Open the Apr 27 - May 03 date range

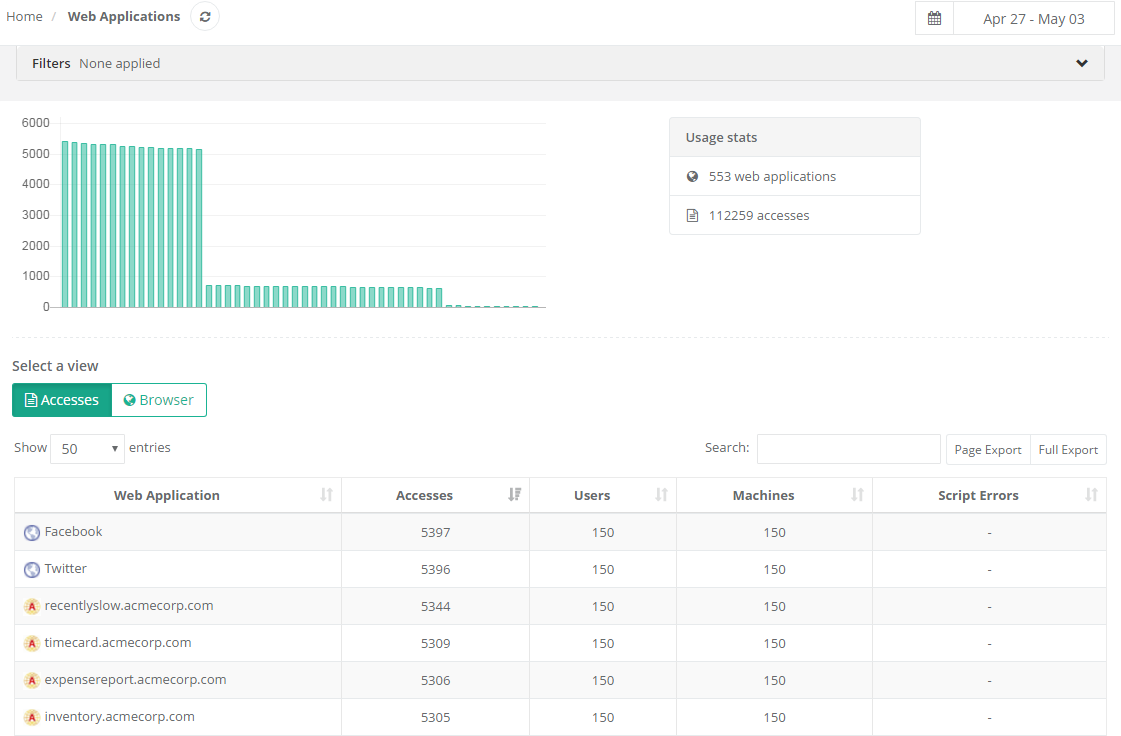click(x=1033, y=19)
